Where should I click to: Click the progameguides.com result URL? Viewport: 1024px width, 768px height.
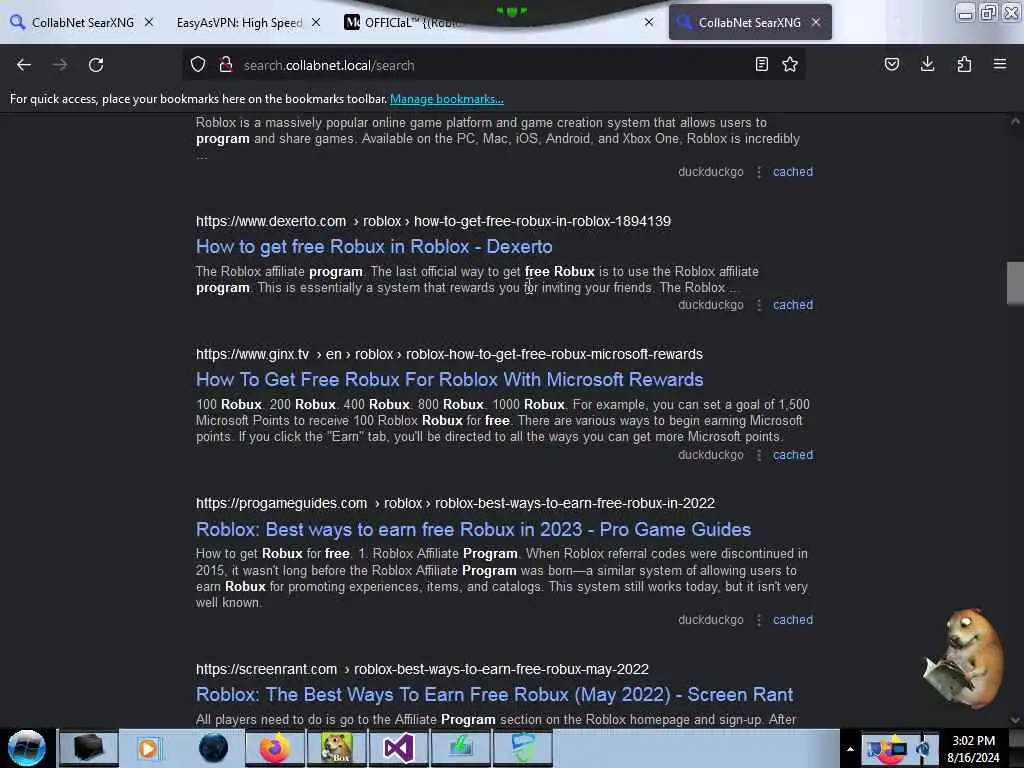click(455, 504)
